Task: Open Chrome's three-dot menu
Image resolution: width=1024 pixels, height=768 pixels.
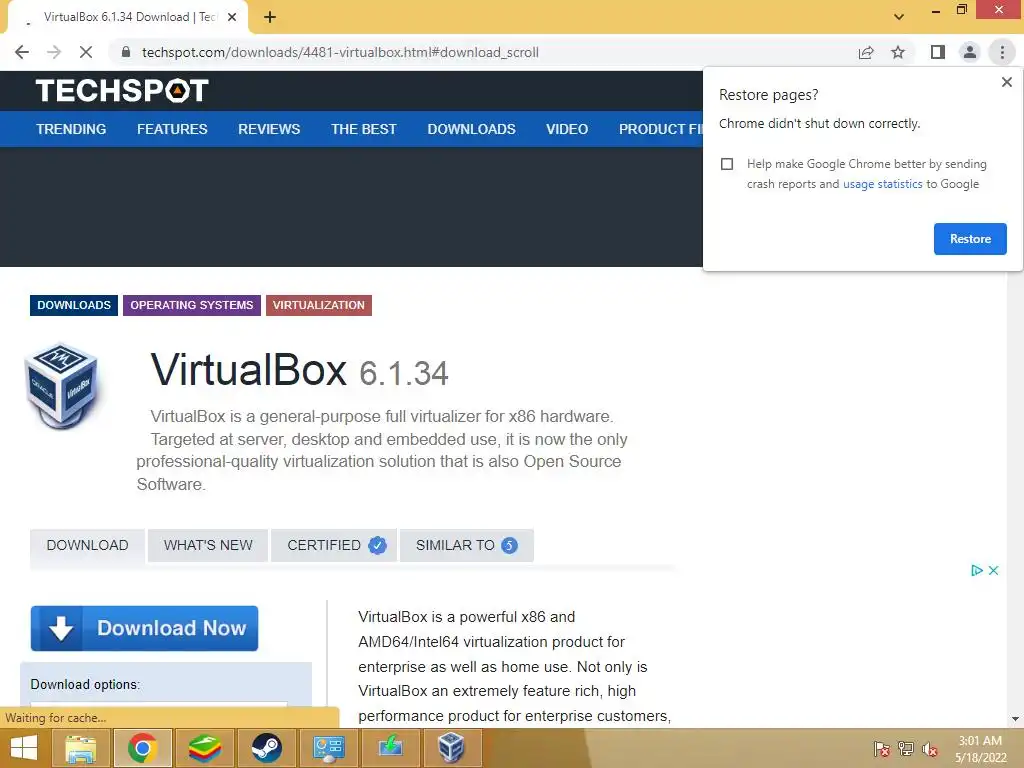Action: pos(1002,52)
